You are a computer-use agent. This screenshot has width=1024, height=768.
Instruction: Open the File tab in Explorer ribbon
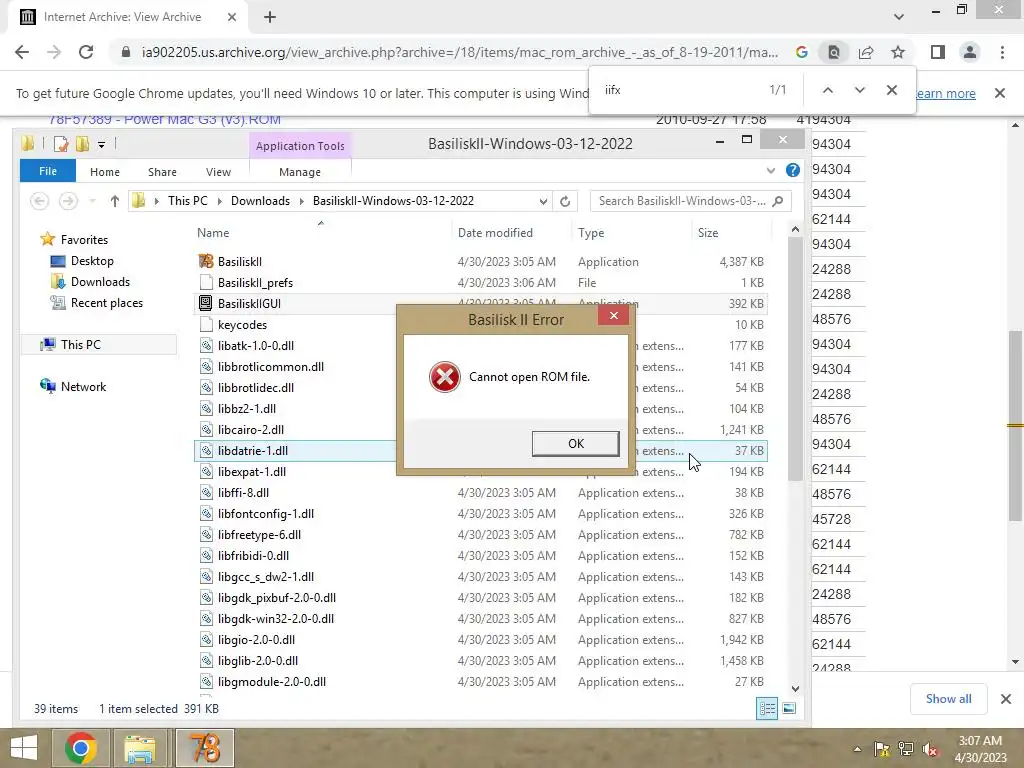coord(48,171)
